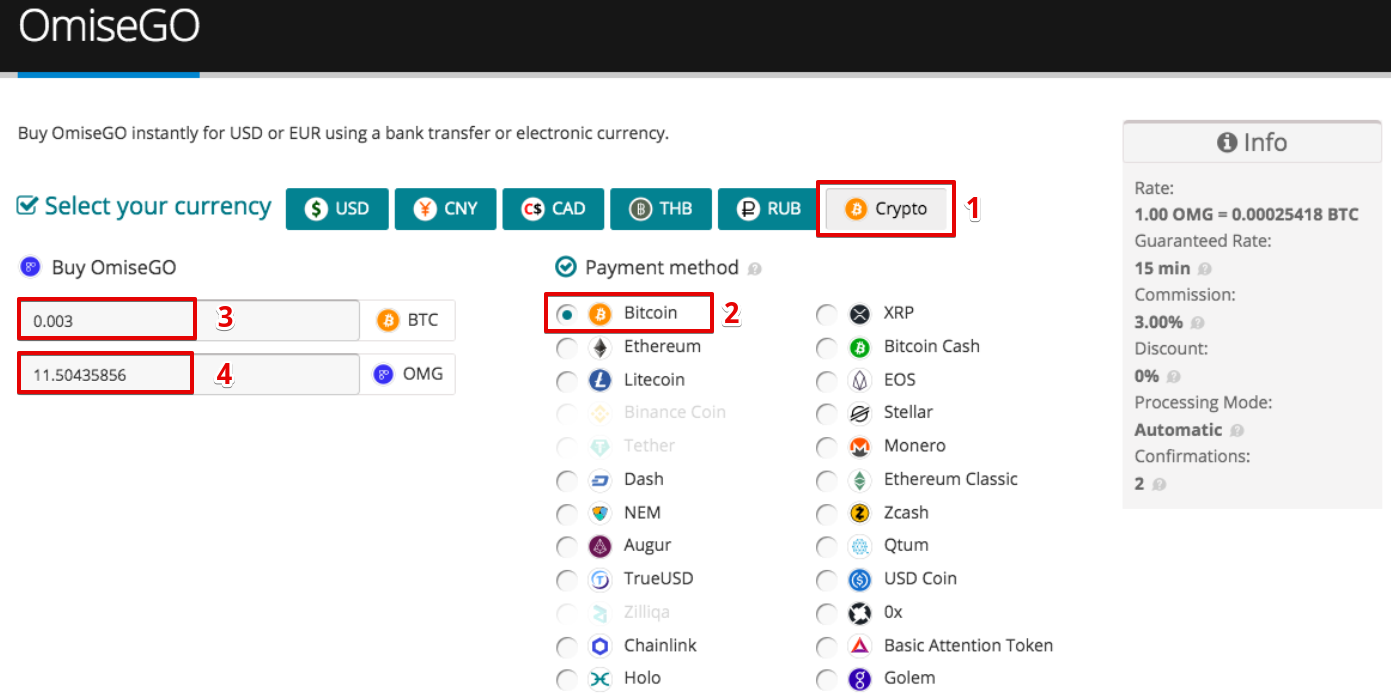Switch to the Crypto currency tab

pos(886,209)
